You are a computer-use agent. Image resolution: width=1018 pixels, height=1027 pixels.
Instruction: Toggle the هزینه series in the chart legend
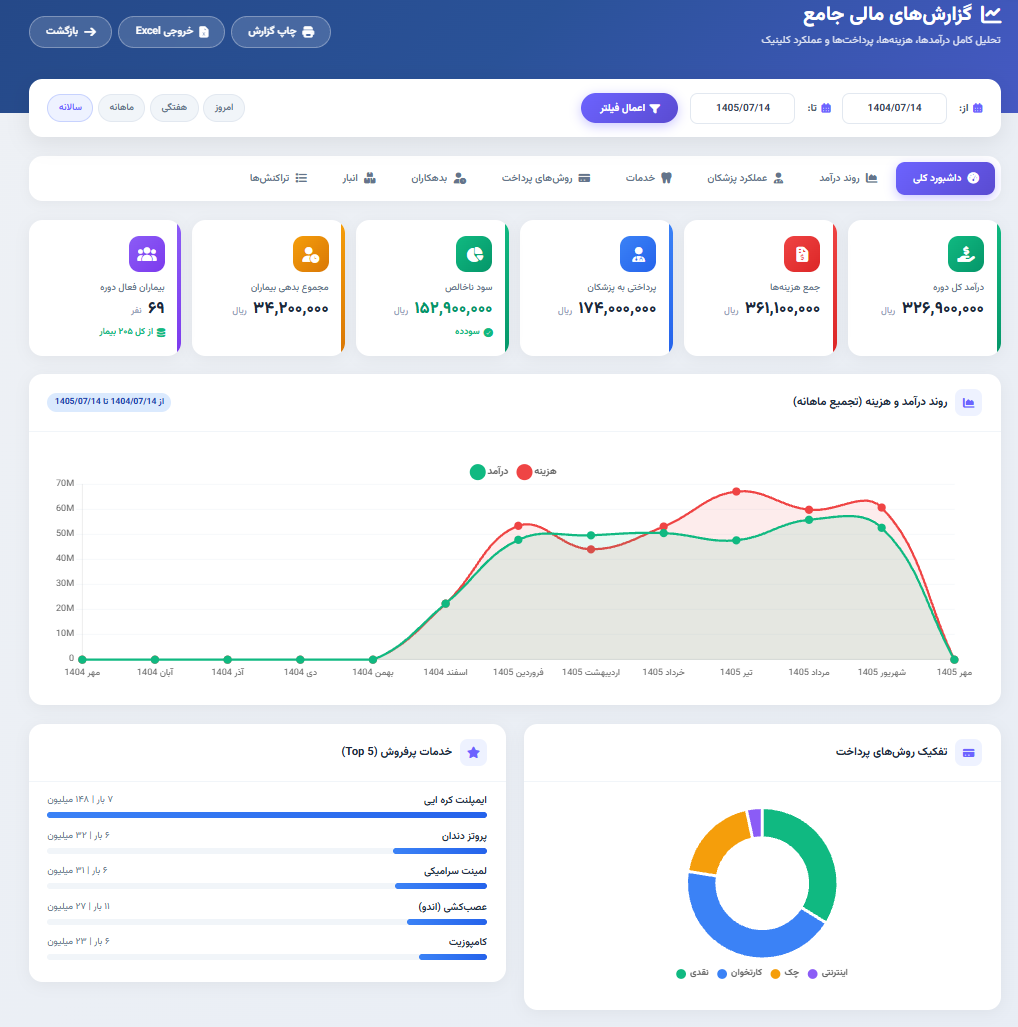[537, 472]
